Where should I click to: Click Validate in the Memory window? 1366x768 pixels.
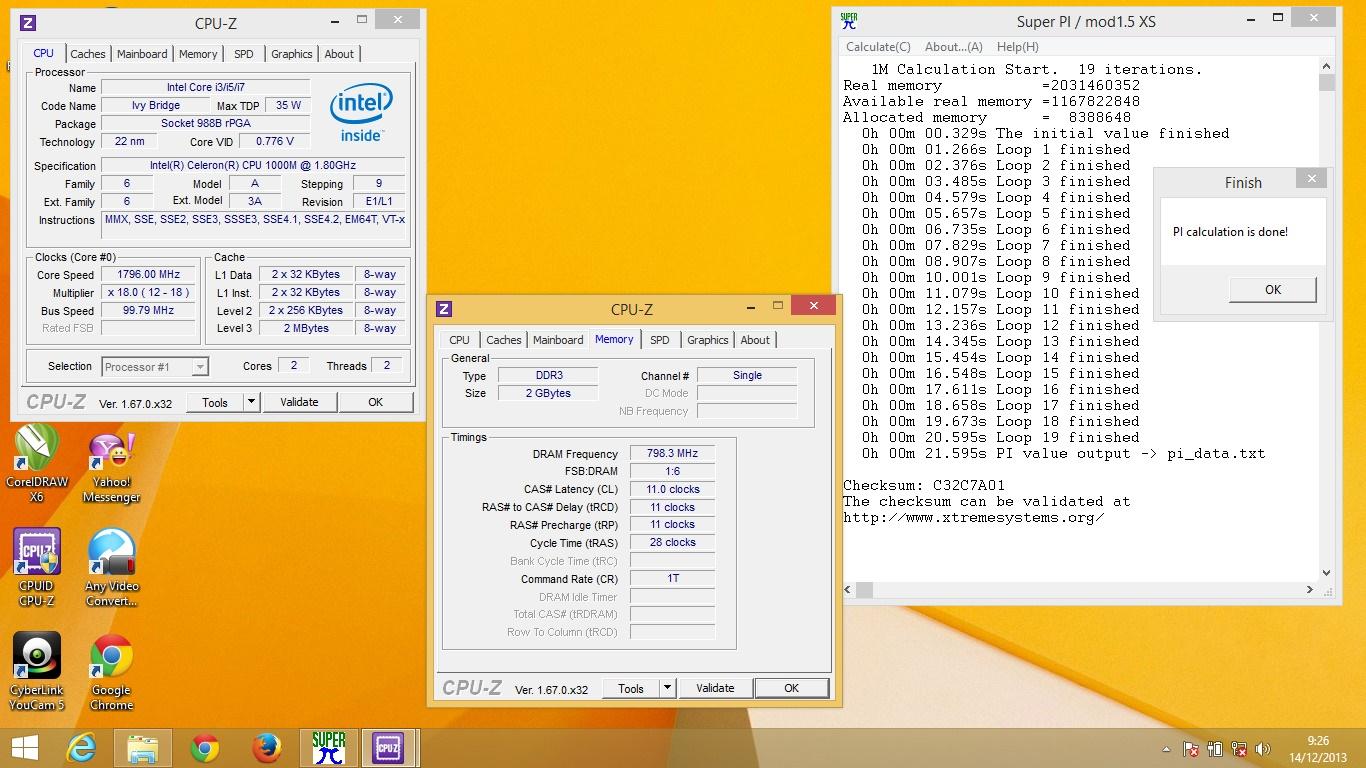point(715,688)
